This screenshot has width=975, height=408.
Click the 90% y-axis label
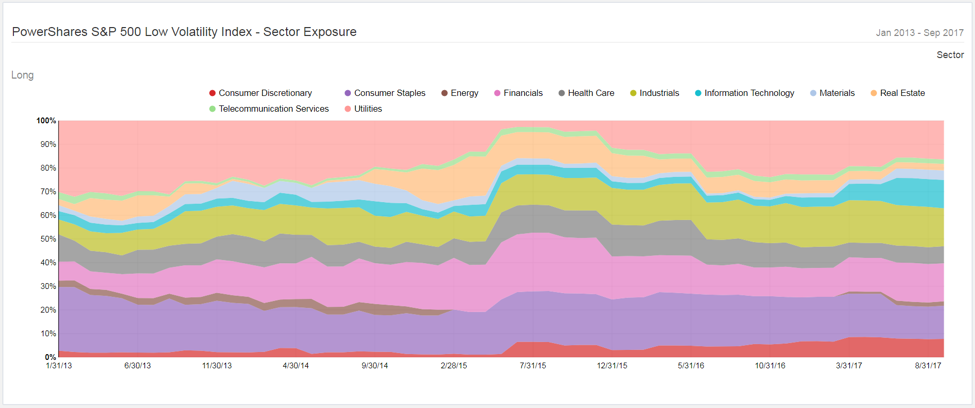point(49,144)
